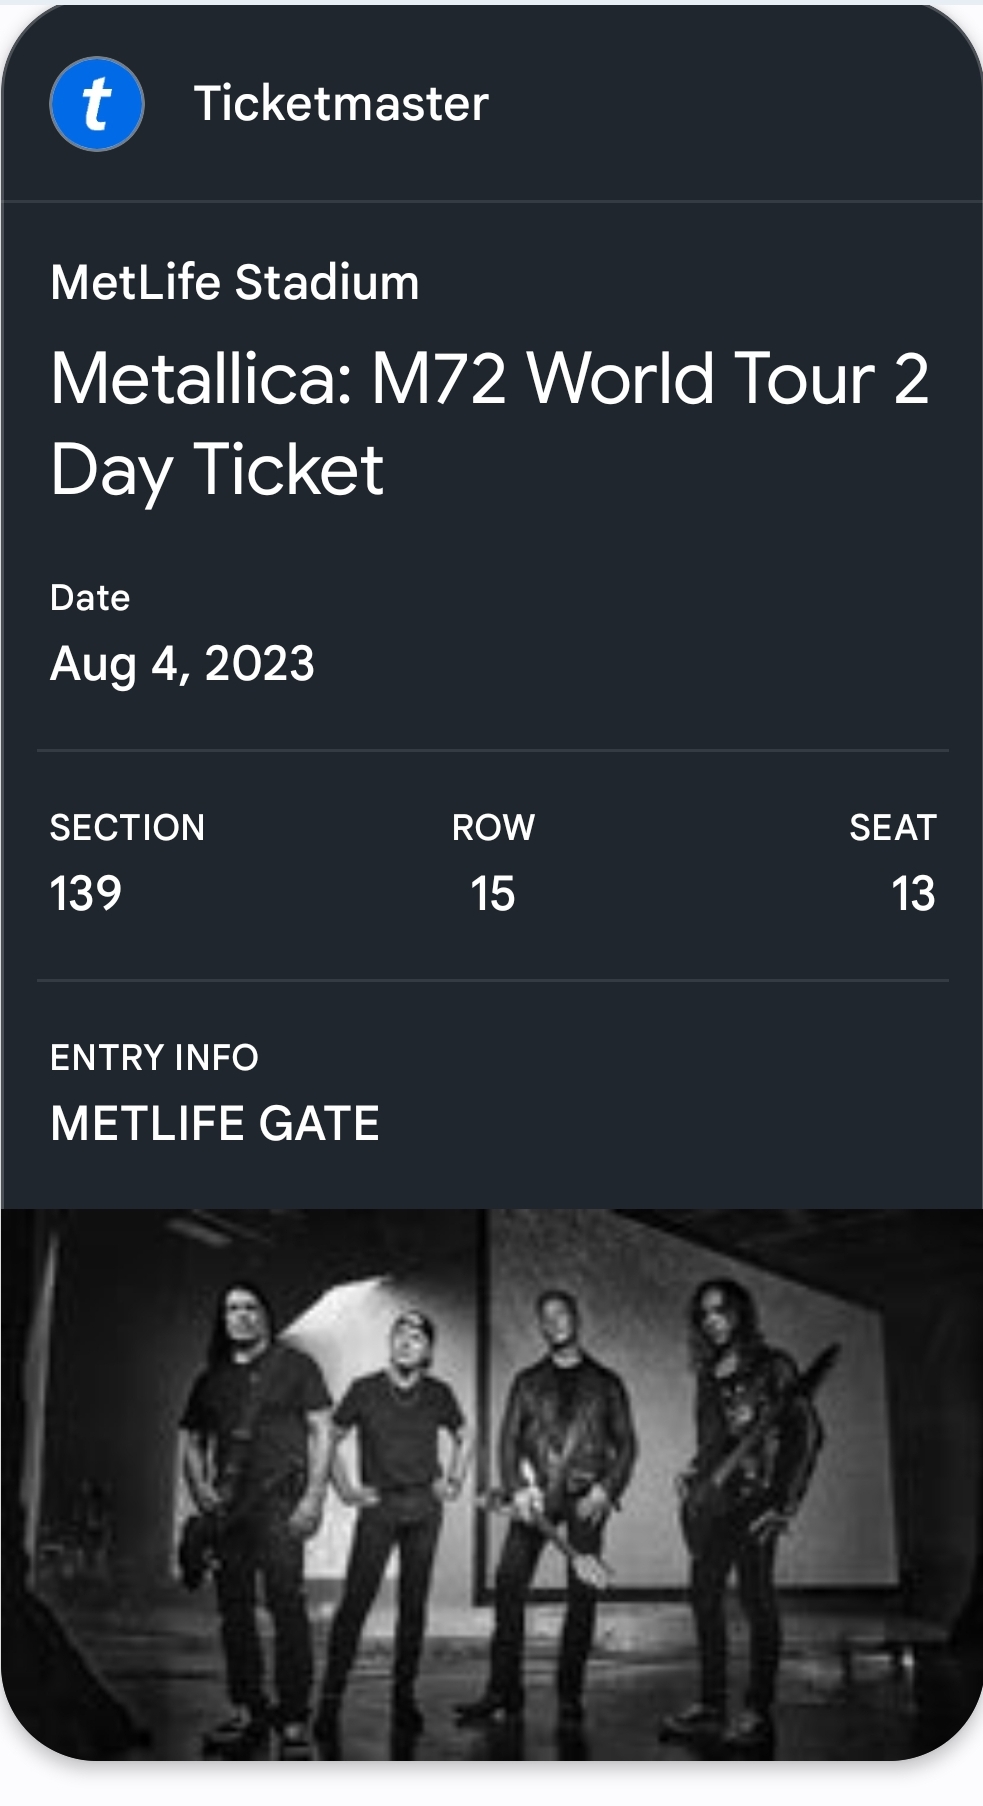The width and height of the screenshot is (983, 1806).
Task: Select the METLIFE GATE entry text
Action: (x=215, y=1124)
